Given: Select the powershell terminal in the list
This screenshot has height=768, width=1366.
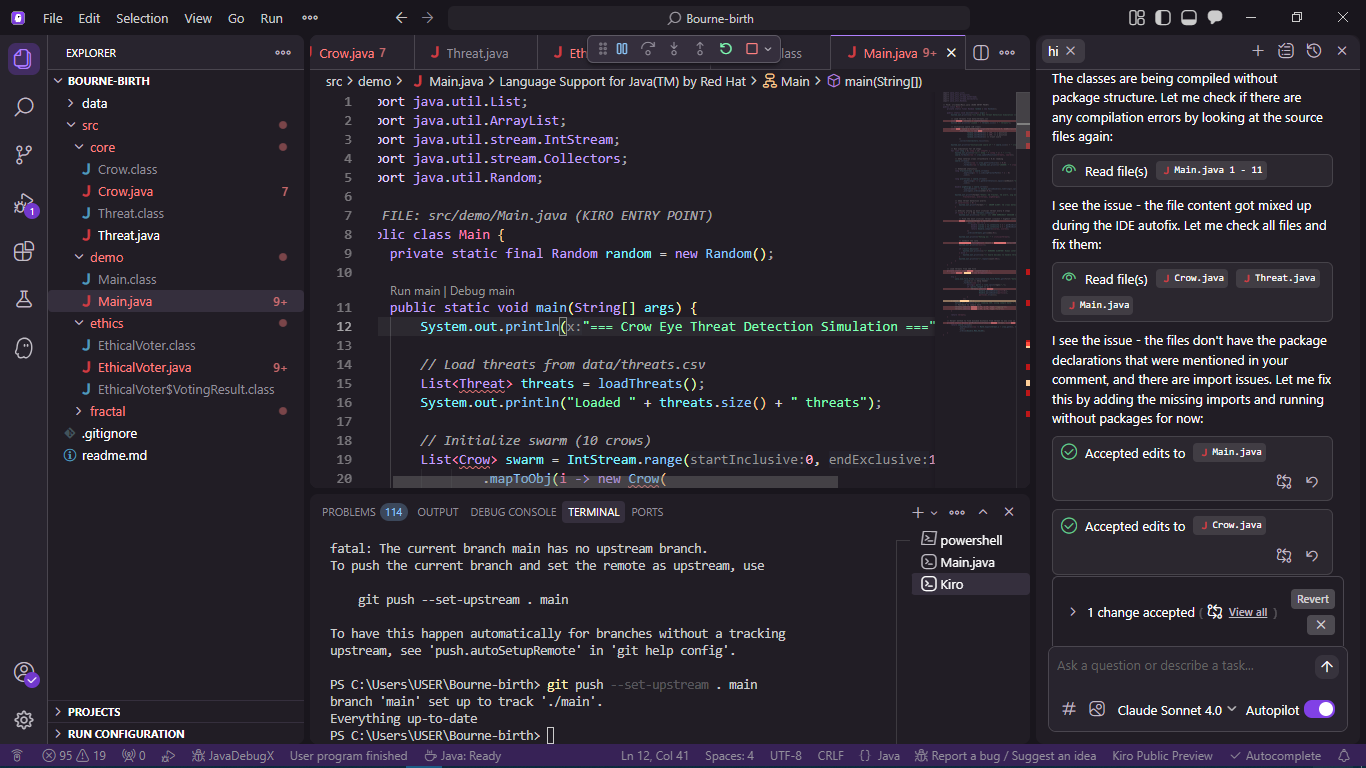Looking at the screenshot, I should 970,540.
